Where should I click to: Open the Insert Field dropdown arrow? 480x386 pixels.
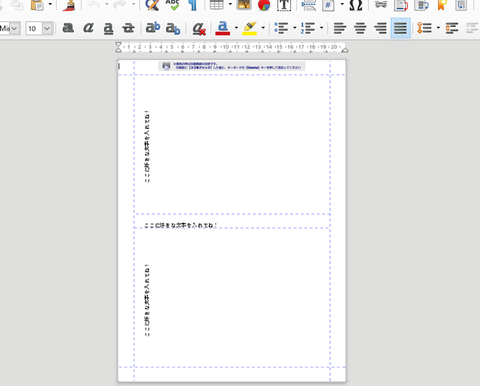(x=342, y=5)
